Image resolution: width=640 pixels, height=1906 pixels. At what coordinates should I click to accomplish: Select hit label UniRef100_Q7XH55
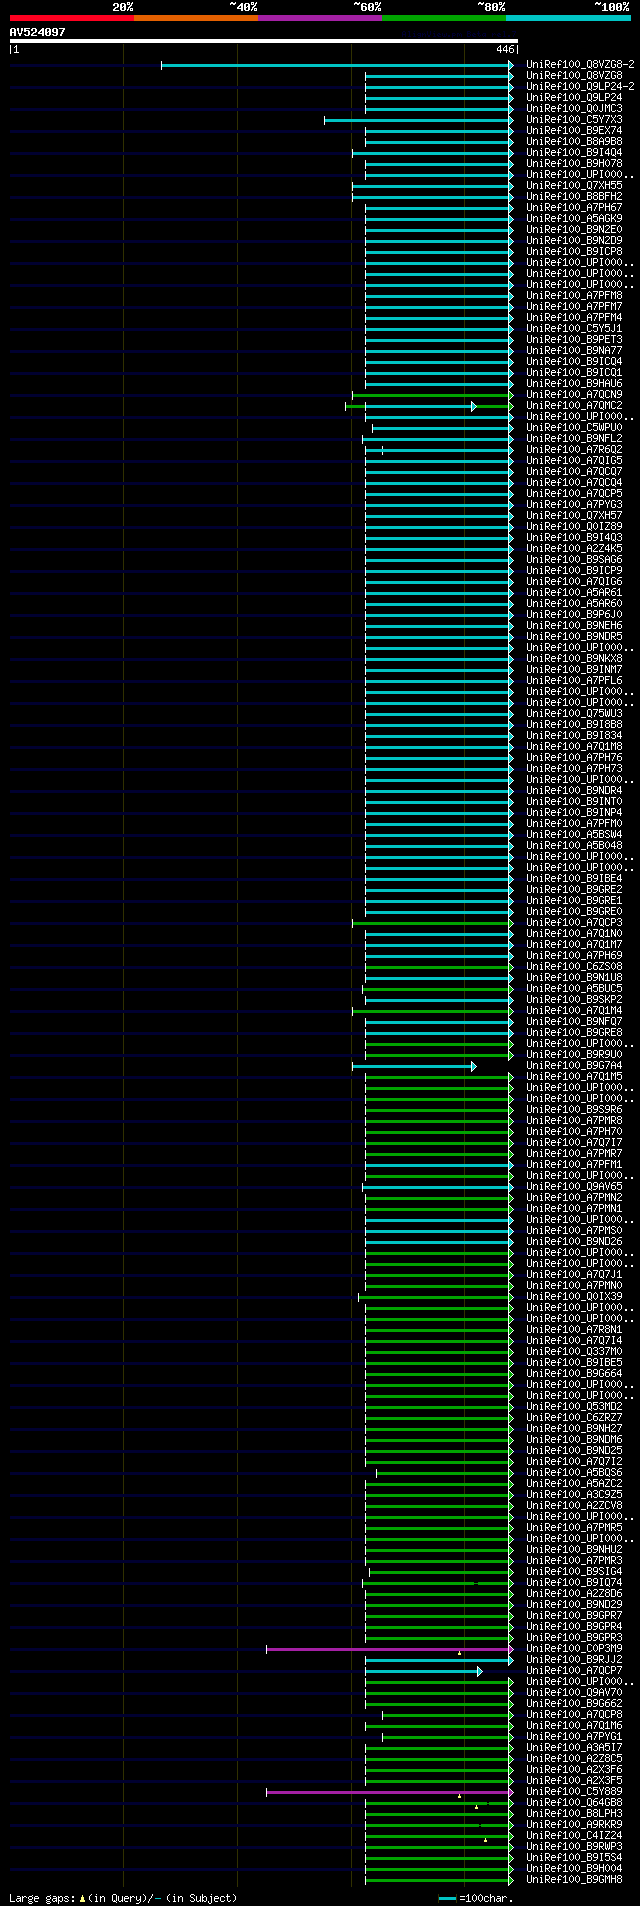[x=574, y=185]
